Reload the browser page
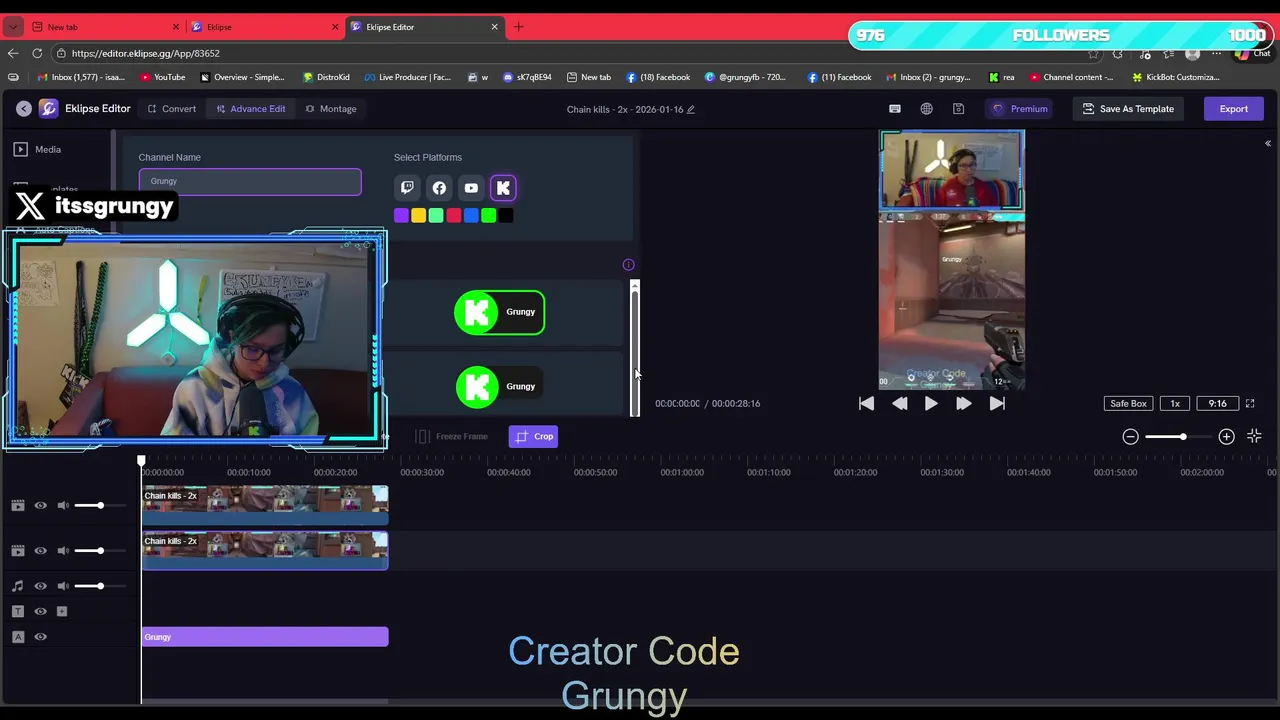The height and width of the screenshot is (720, 1280). point(37,53)
